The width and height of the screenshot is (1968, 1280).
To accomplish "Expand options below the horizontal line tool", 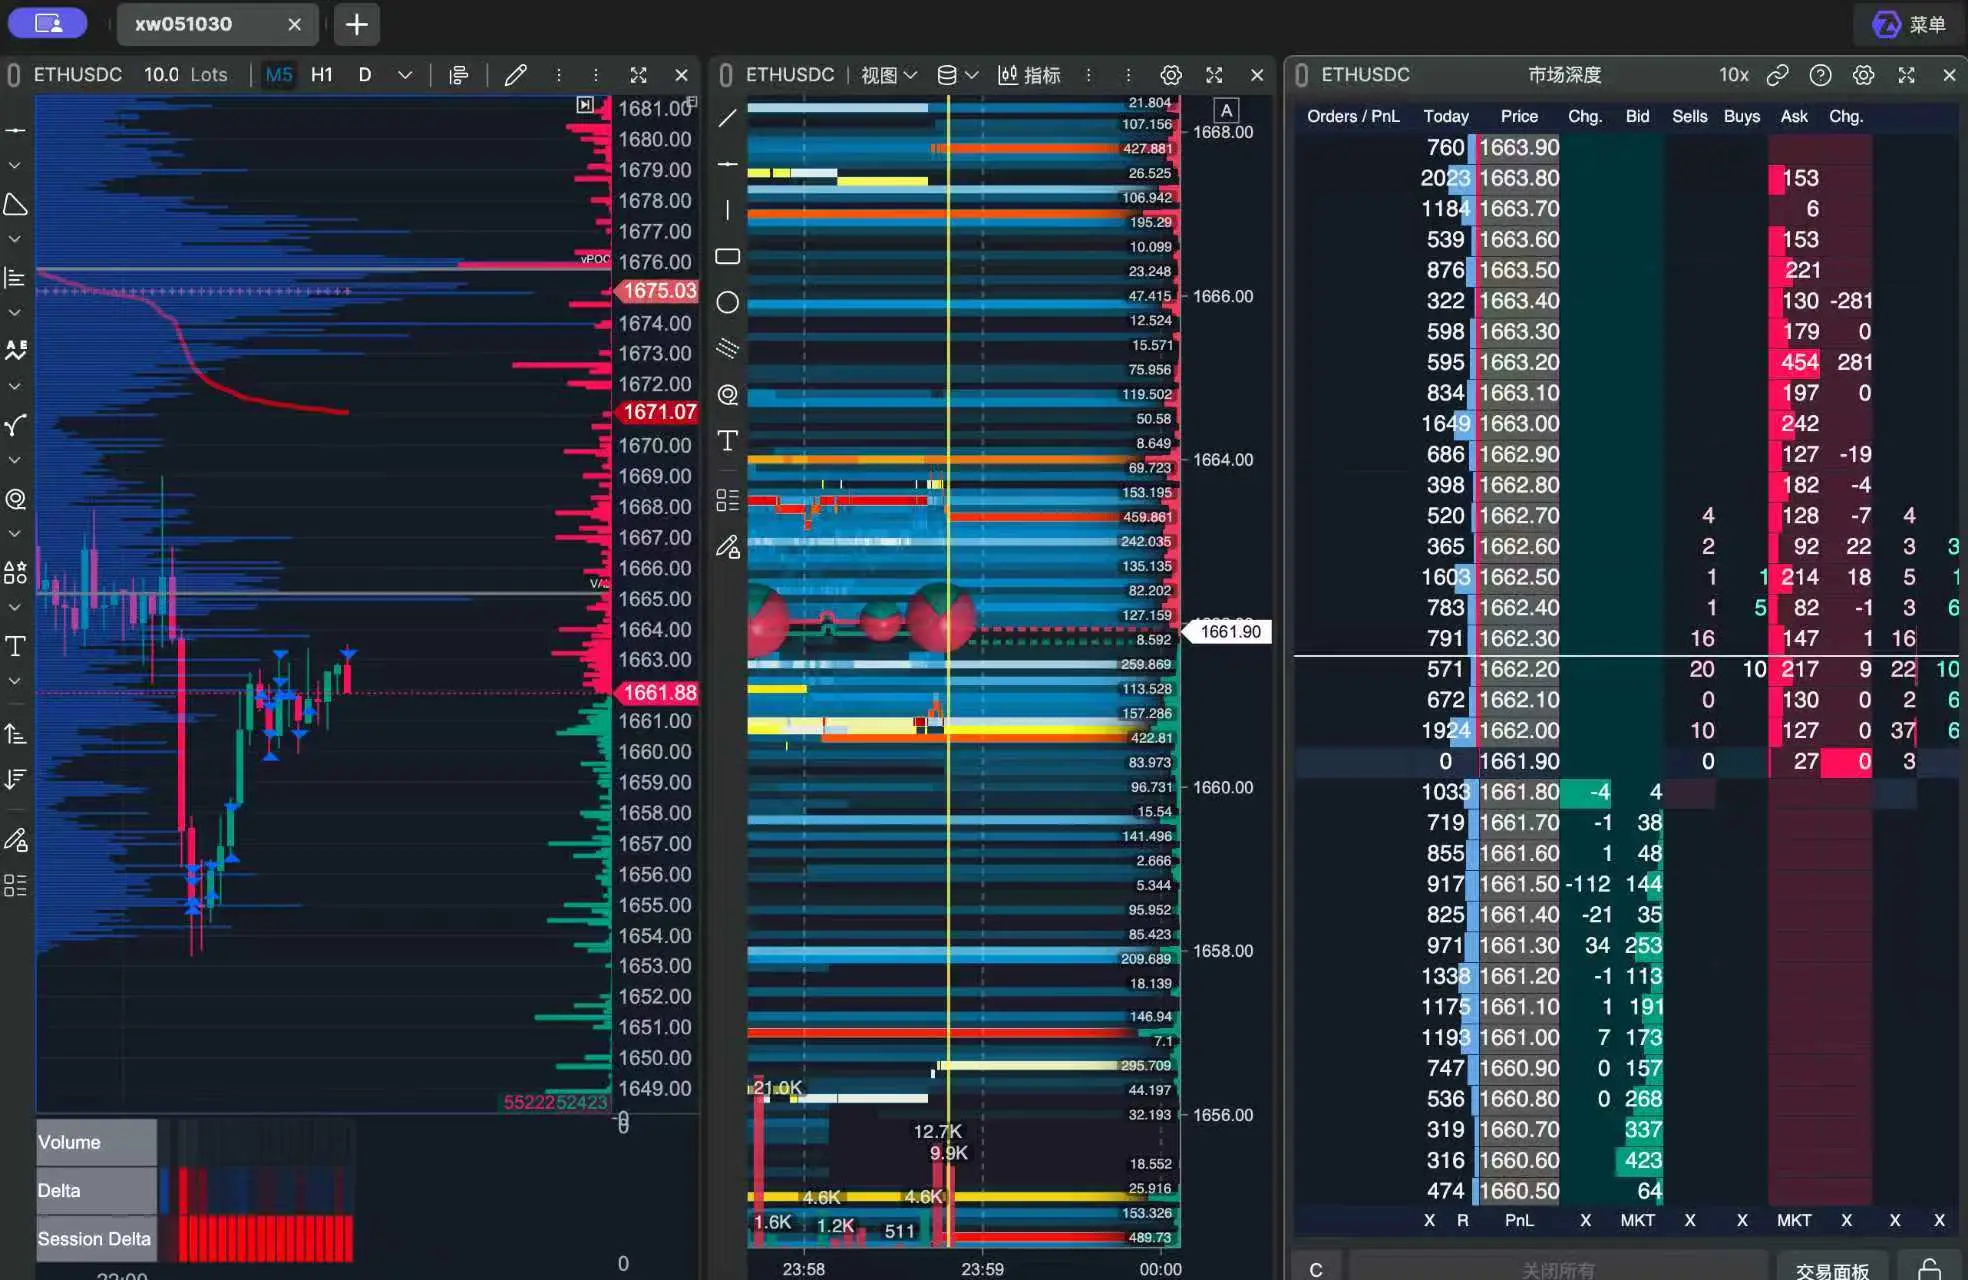I will pos(15,165).
